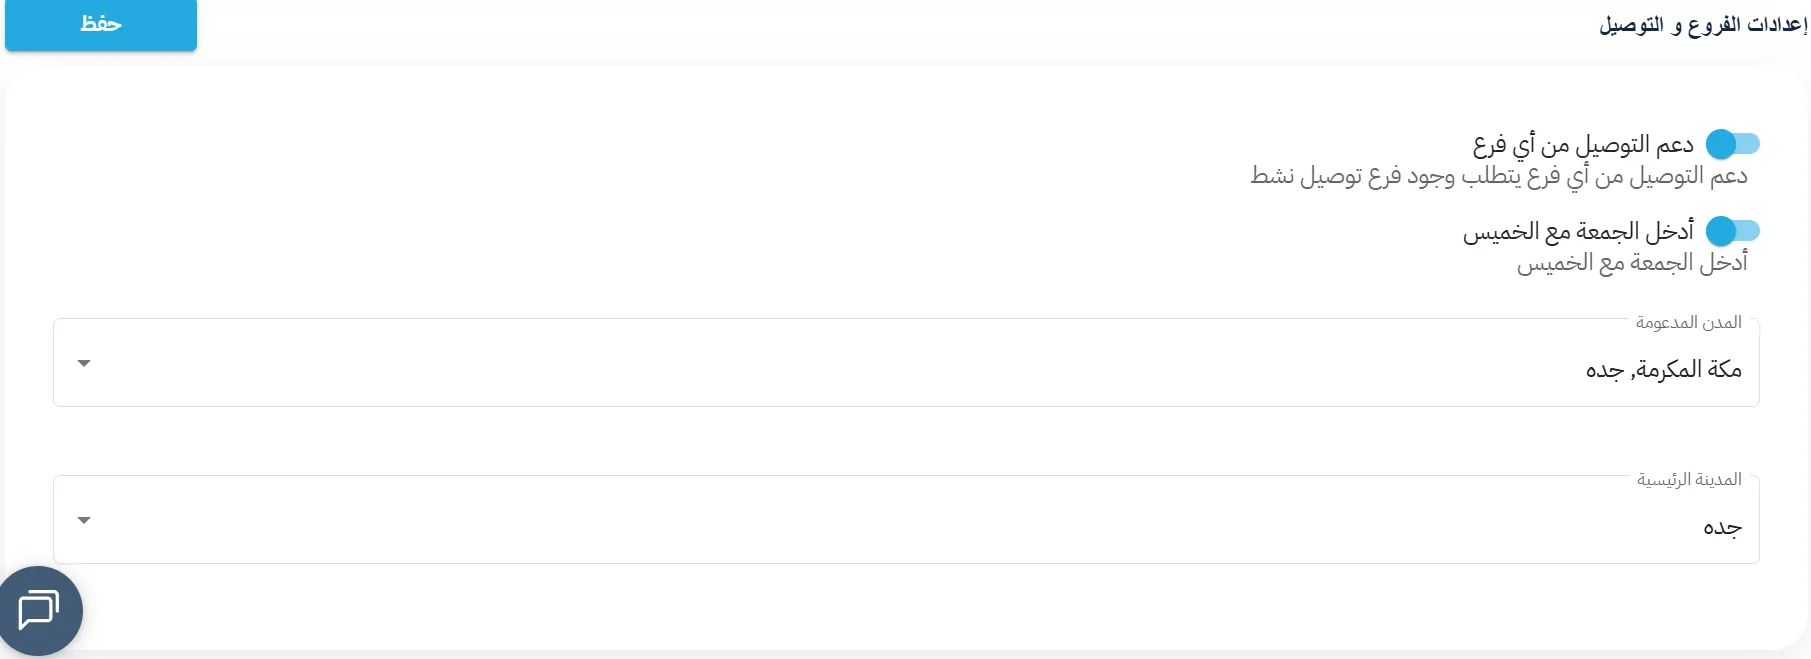Expand the المدن المدعومة dropdown arrow
The height and width of the screenshot is (659, 1811).
[84, 363]
